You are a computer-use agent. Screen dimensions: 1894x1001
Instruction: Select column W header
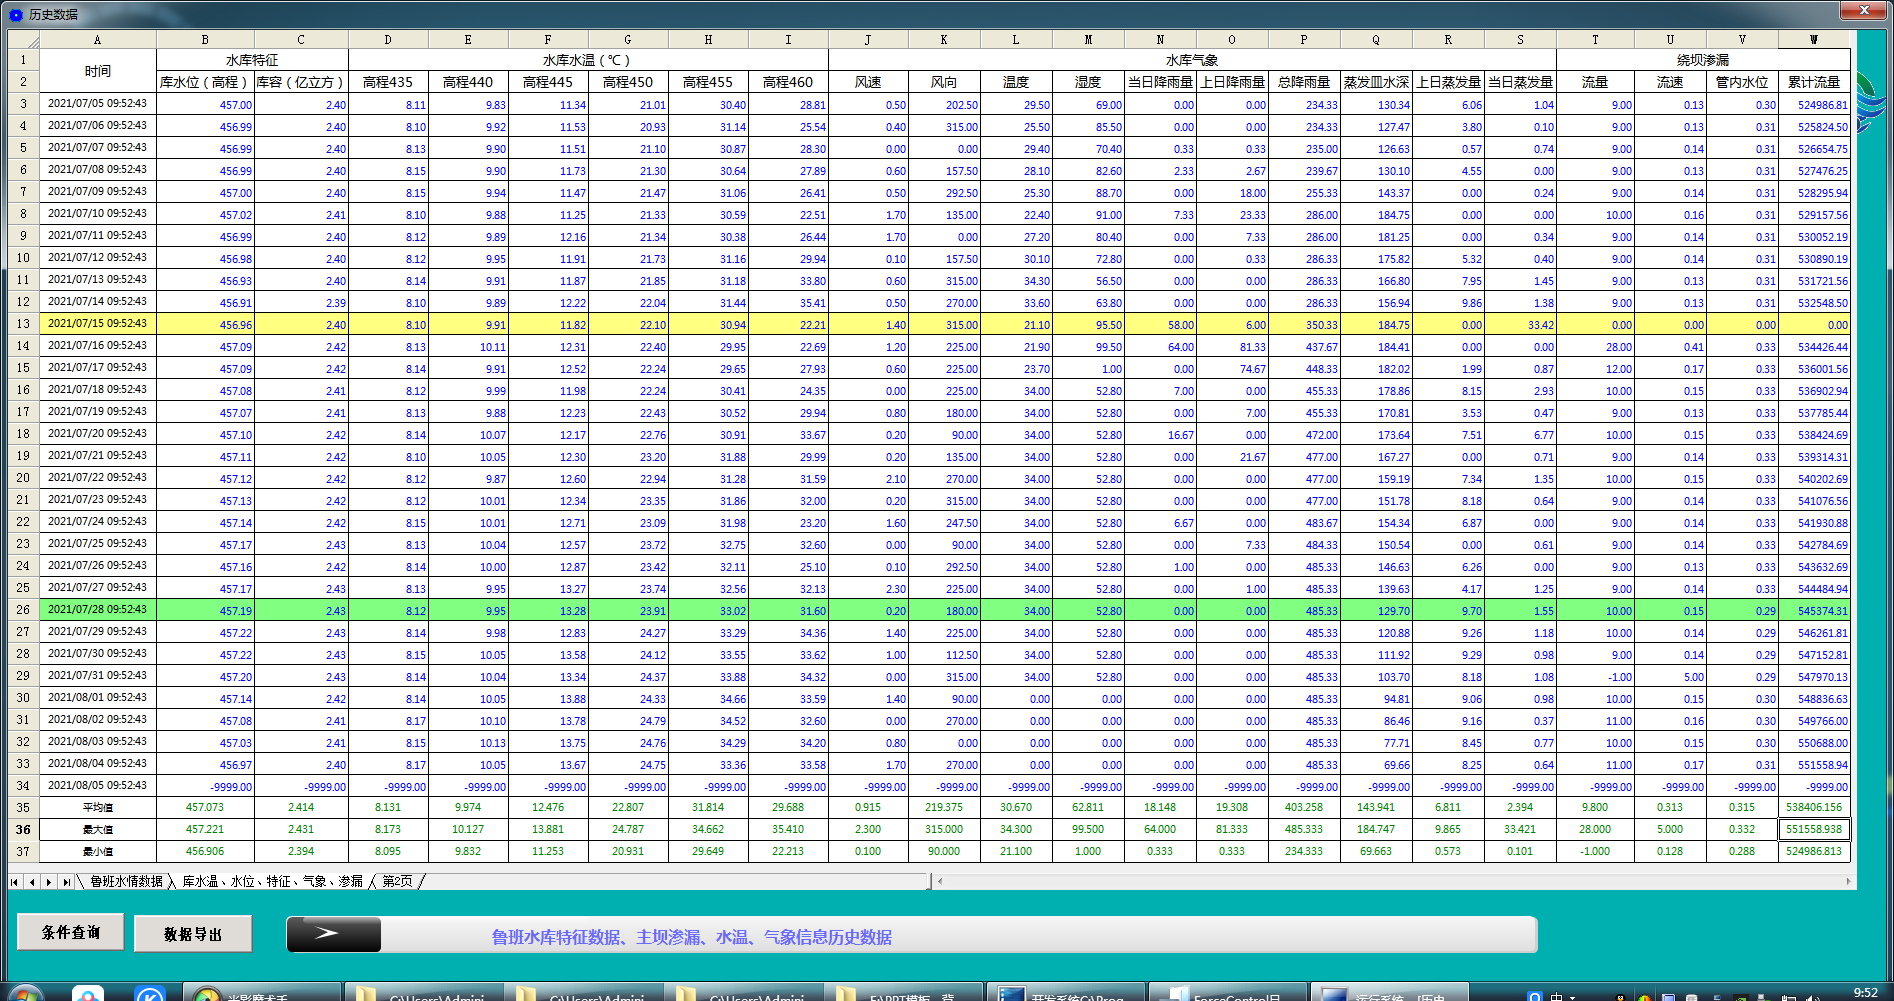click(1813, 40)
